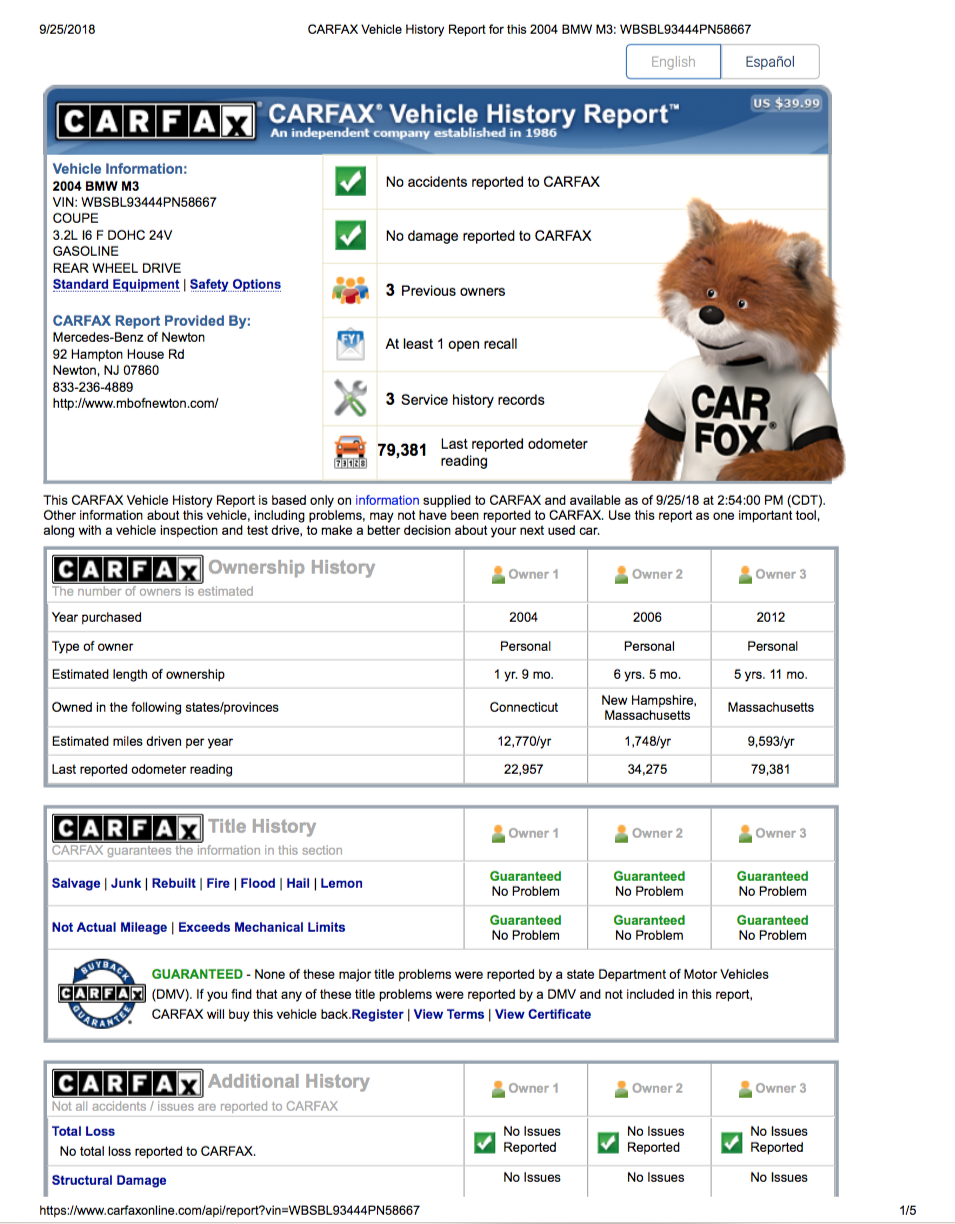Image resolution: width=955 pixels, height=1224 pixels.
Task: Click Owner 3 Total Loss green checkmark
Action: 730,1142
